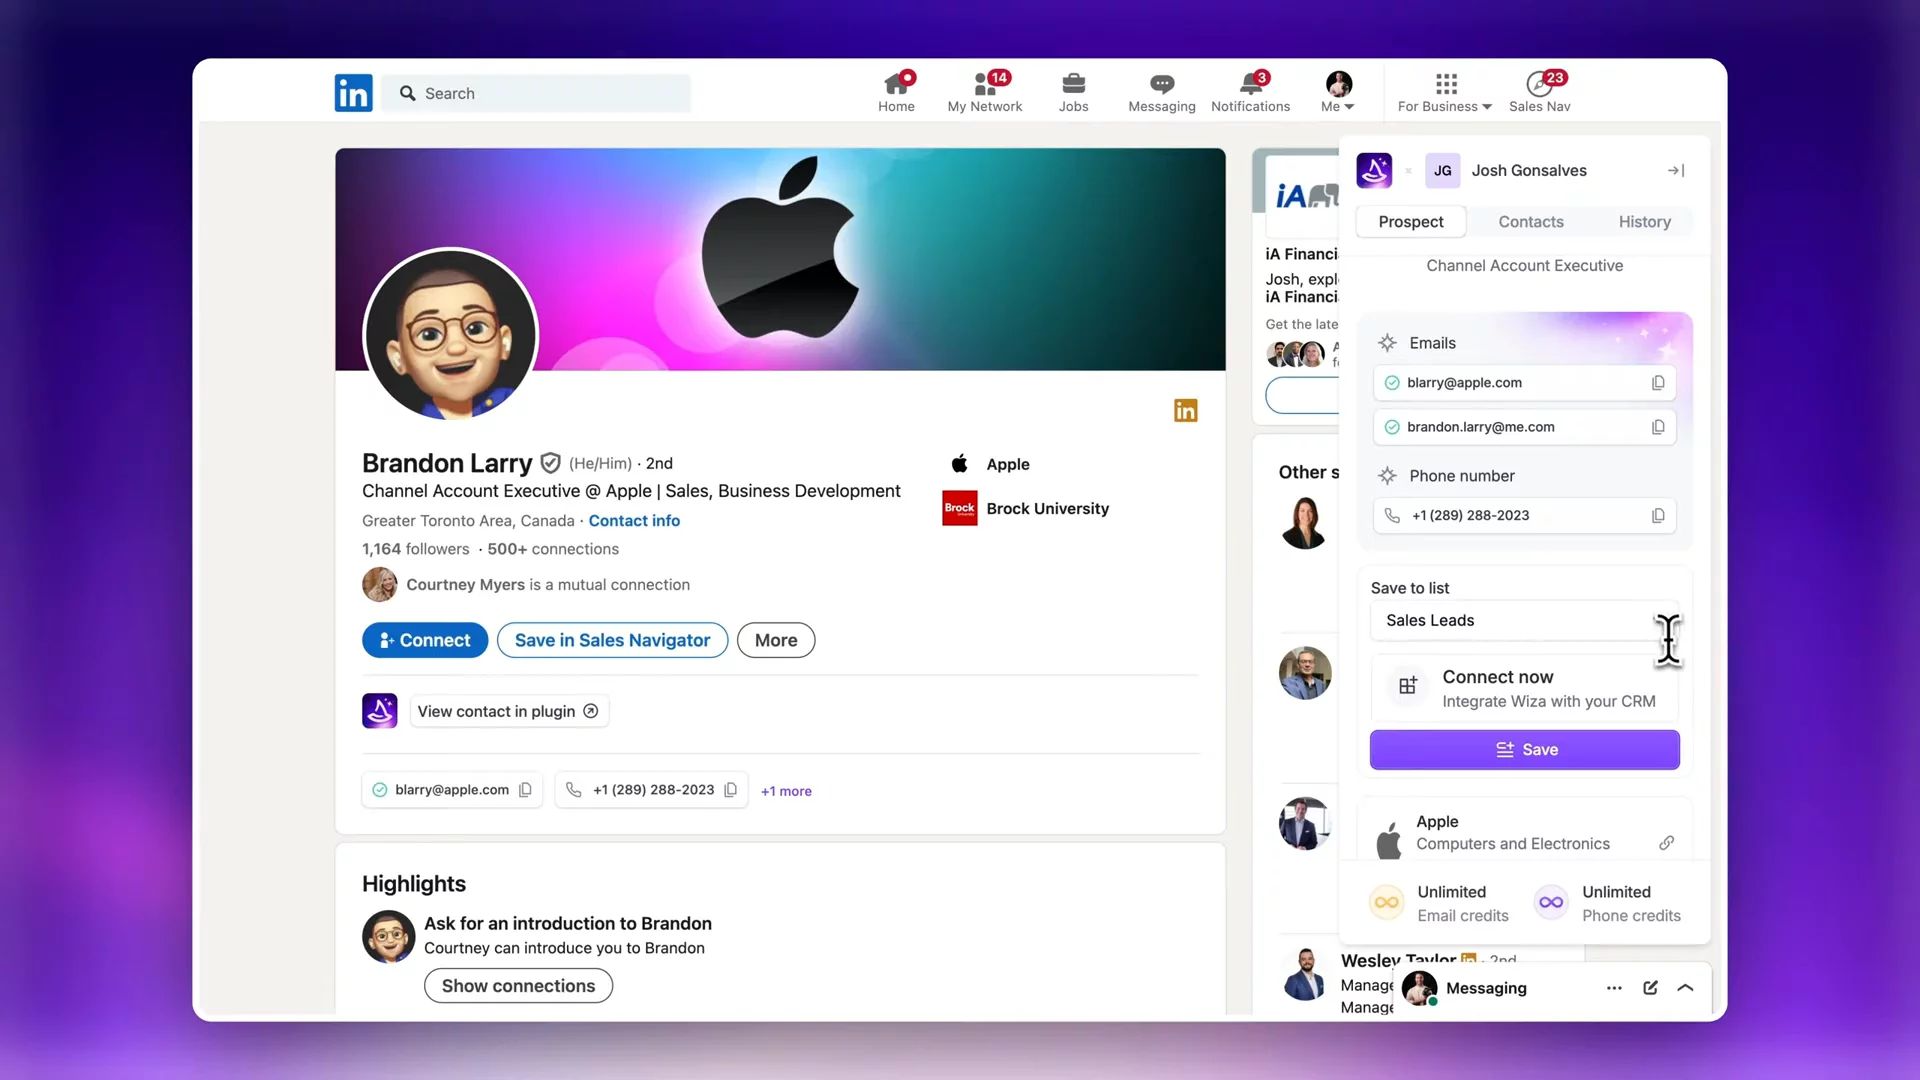Copy blarry@apple.com in the Wiza panel
This screenshot has height=1080, width=1920.
pyautogui.click(x=1657, y=383)
